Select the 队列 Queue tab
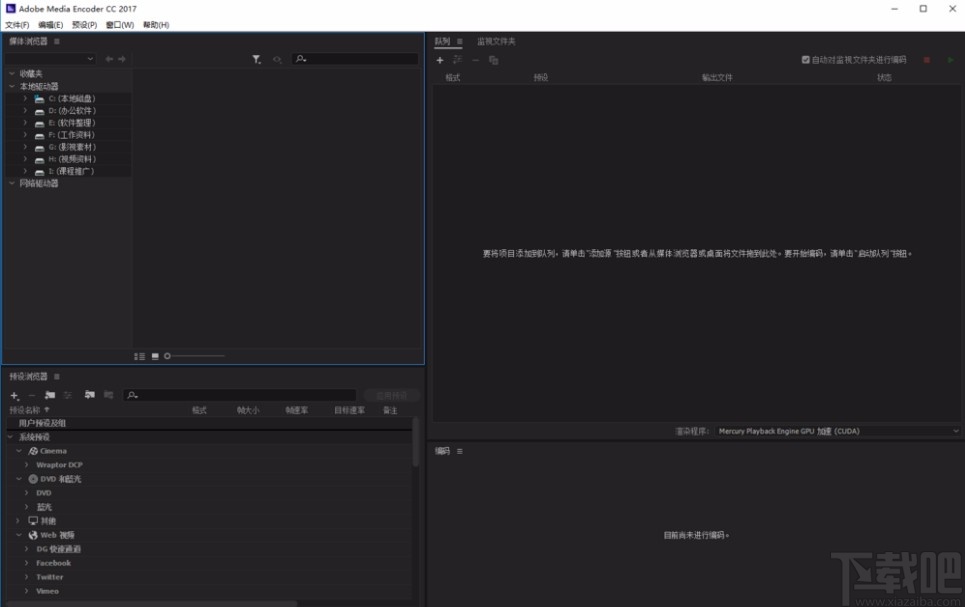Image resolution: width=965 pixels, height=607 pixels. point(442,41)
